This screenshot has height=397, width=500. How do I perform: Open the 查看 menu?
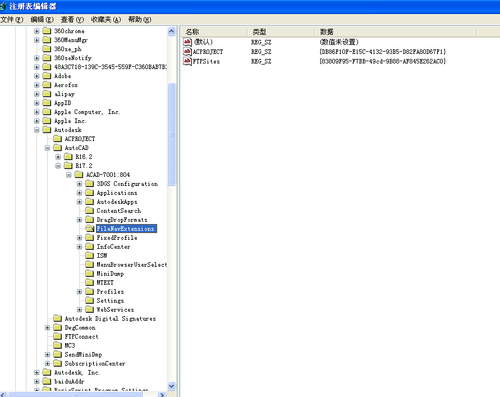[x=72, y=20]
